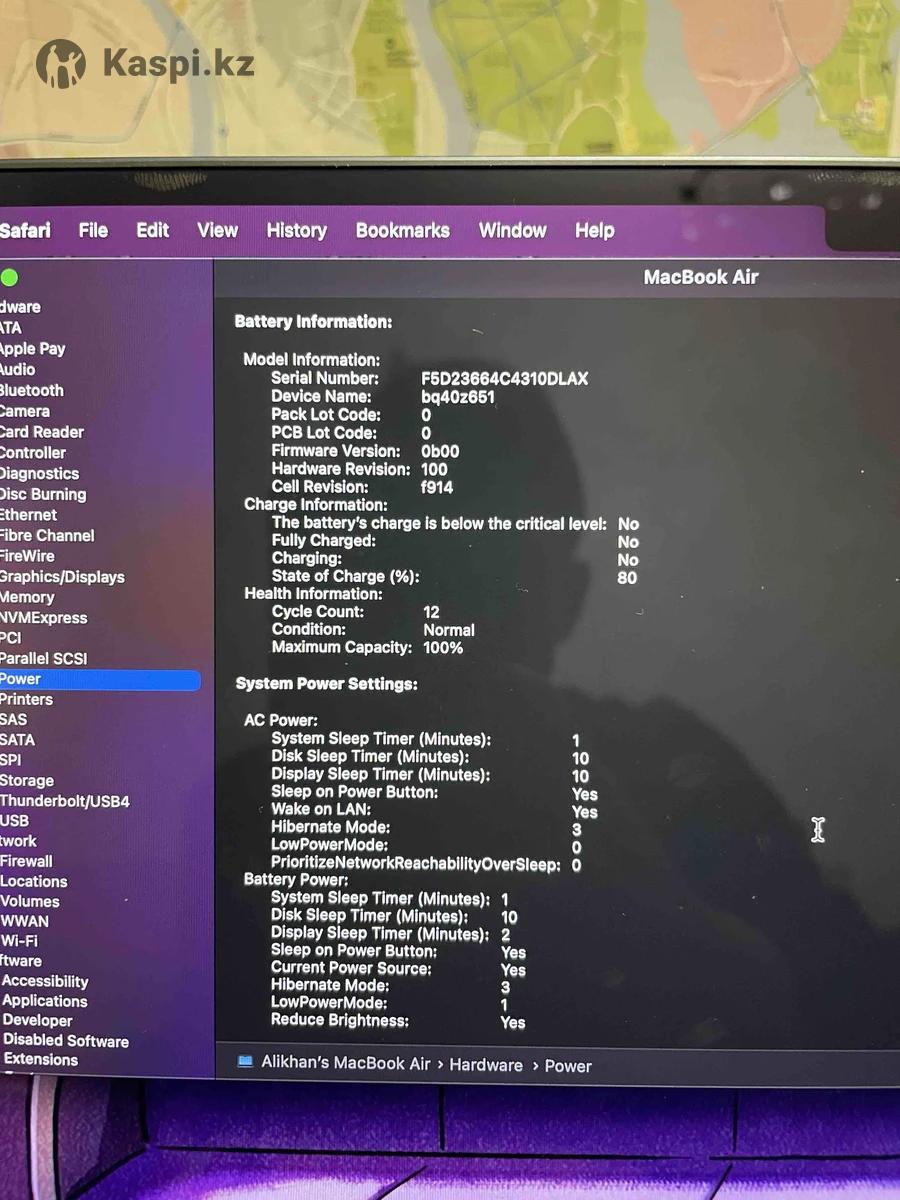Click Hardware Revision value 100

tap(435, 469)
